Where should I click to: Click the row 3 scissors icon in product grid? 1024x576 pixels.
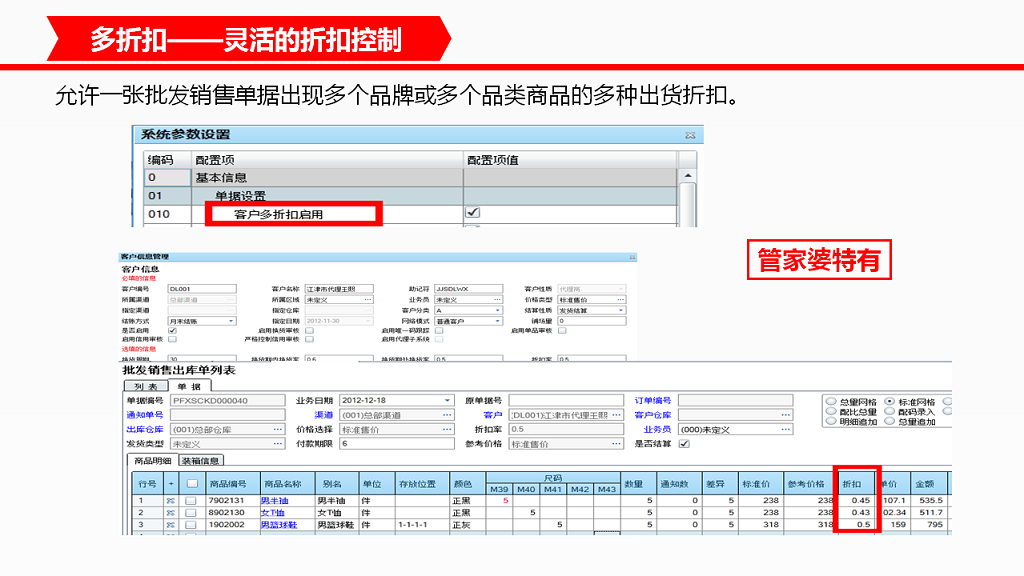point(170,524)
